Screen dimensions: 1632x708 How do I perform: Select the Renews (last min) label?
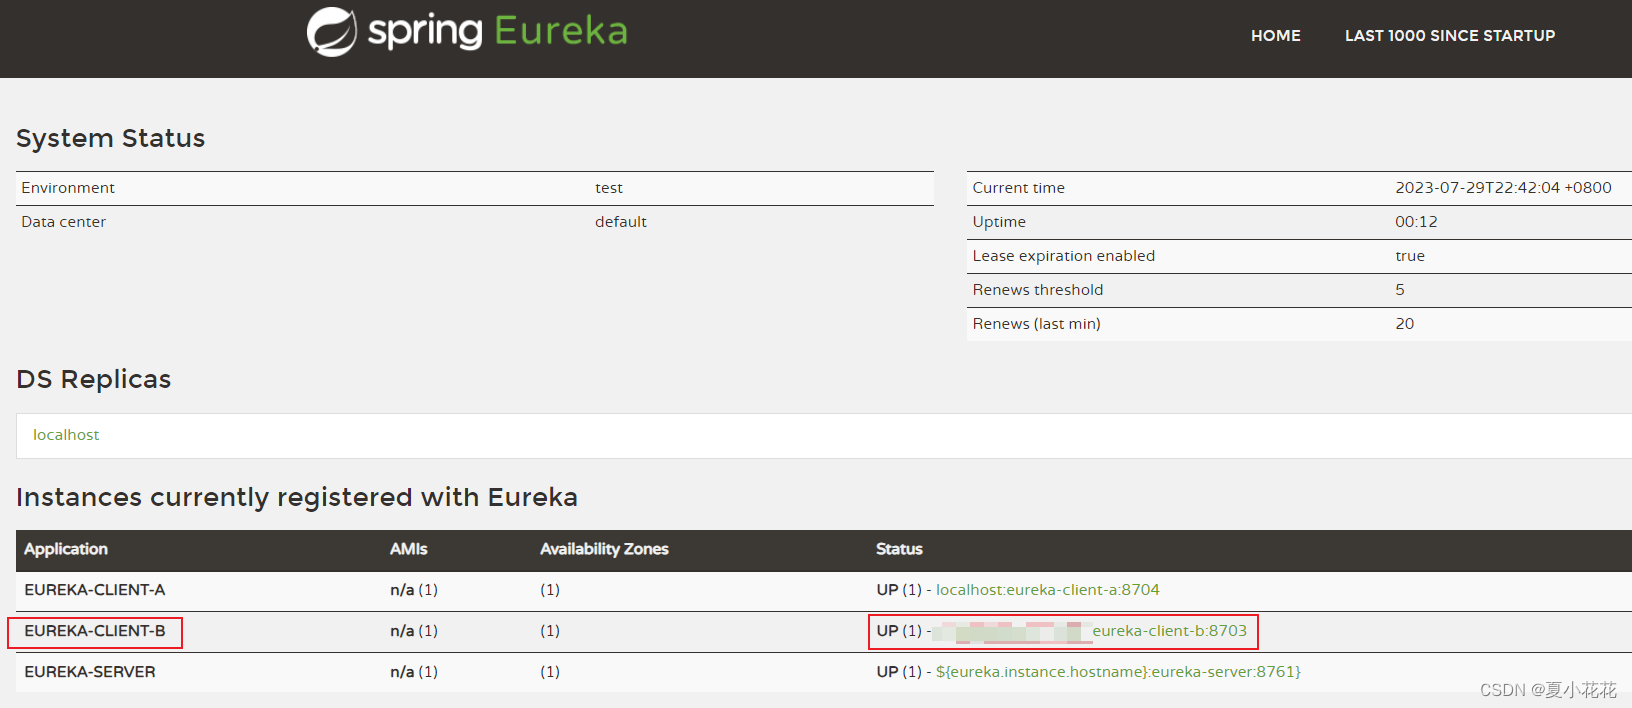pos(1037,324)
